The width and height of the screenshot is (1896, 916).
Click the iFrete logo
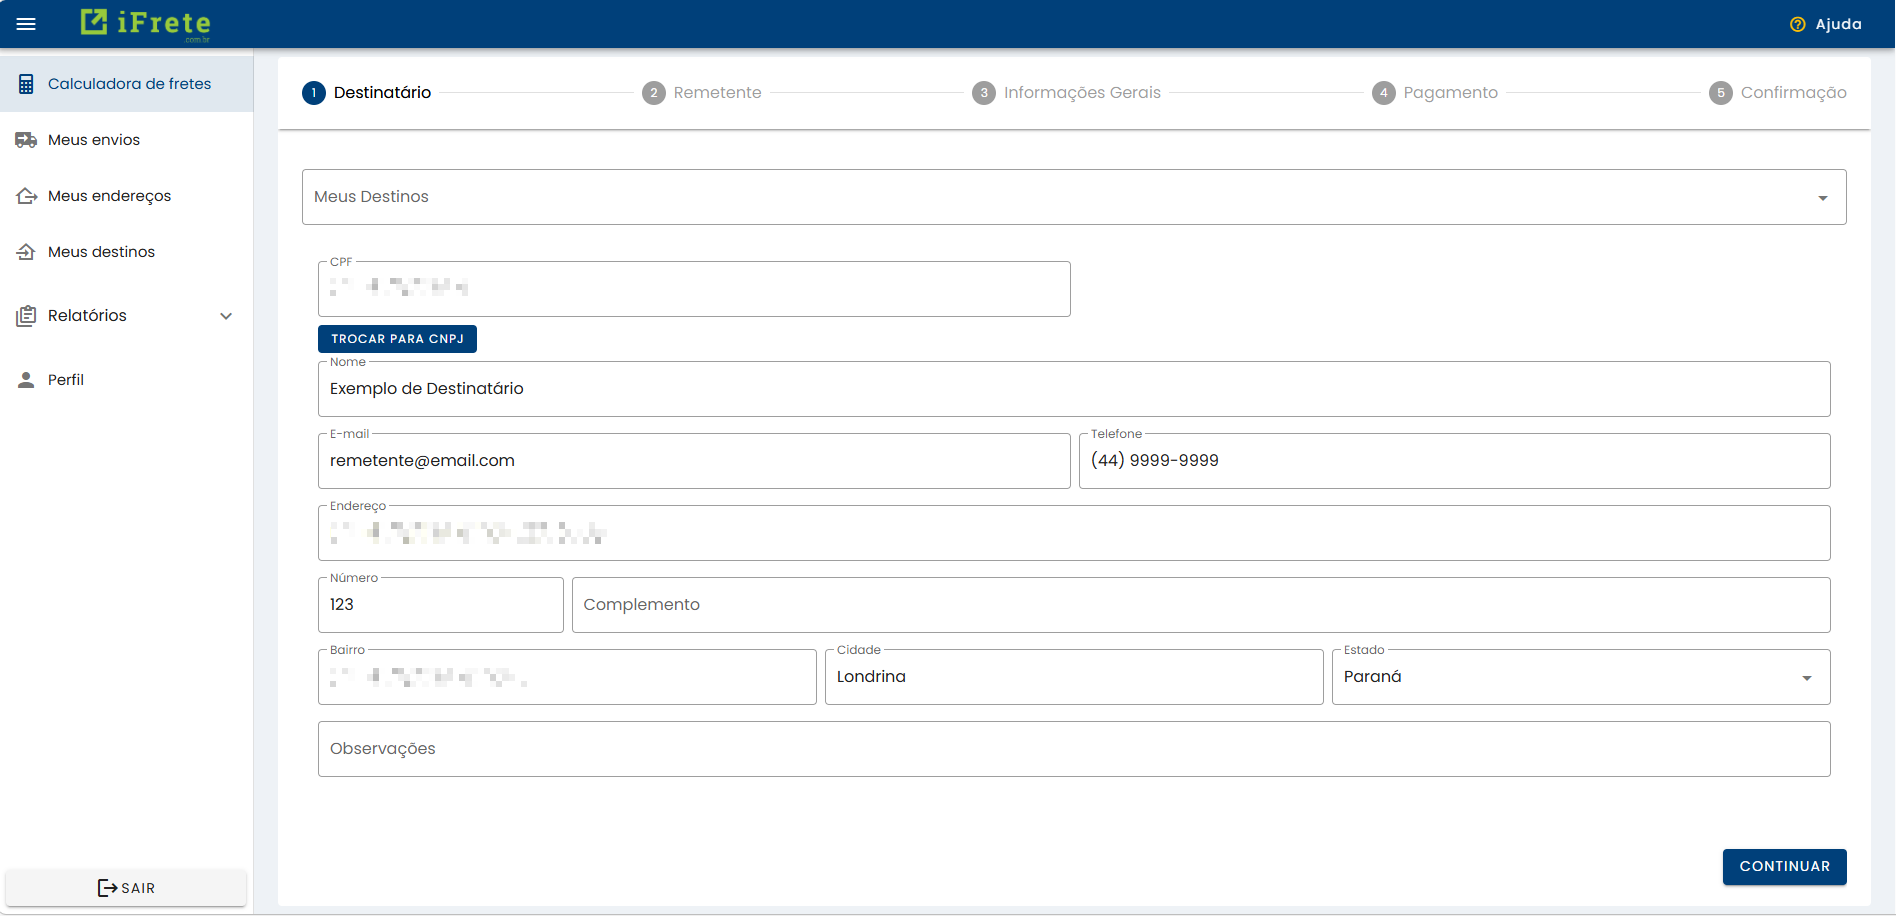tap(146, 23)
